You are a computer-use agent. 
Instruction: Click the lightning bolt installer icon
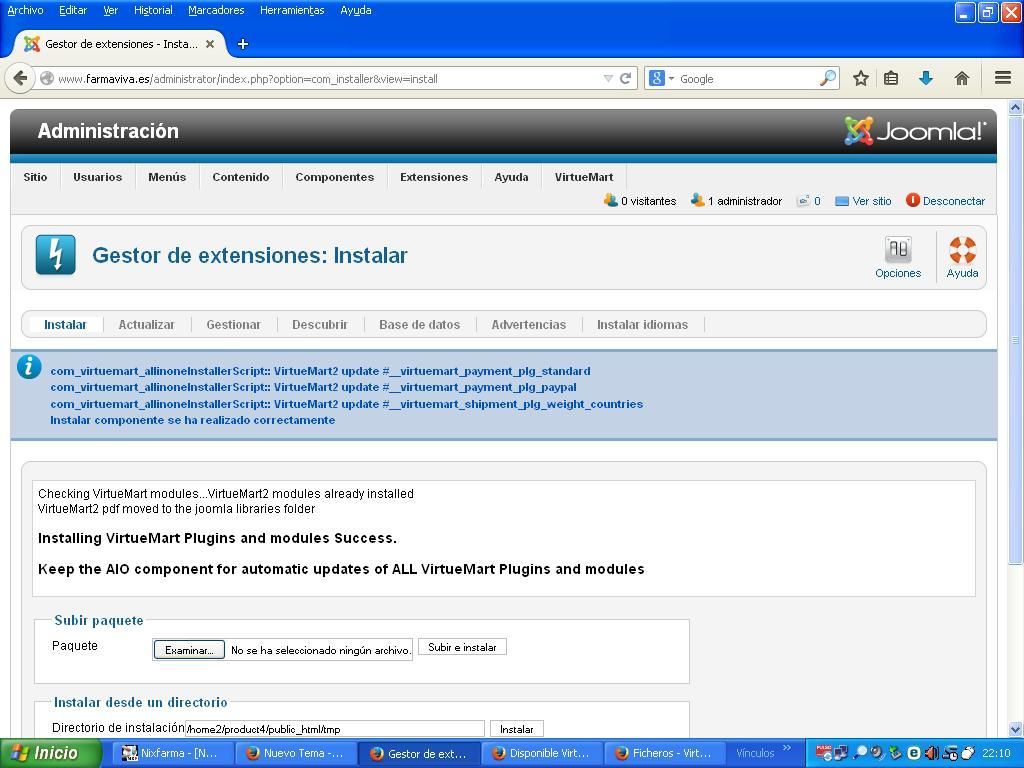(x=56, y=255)
